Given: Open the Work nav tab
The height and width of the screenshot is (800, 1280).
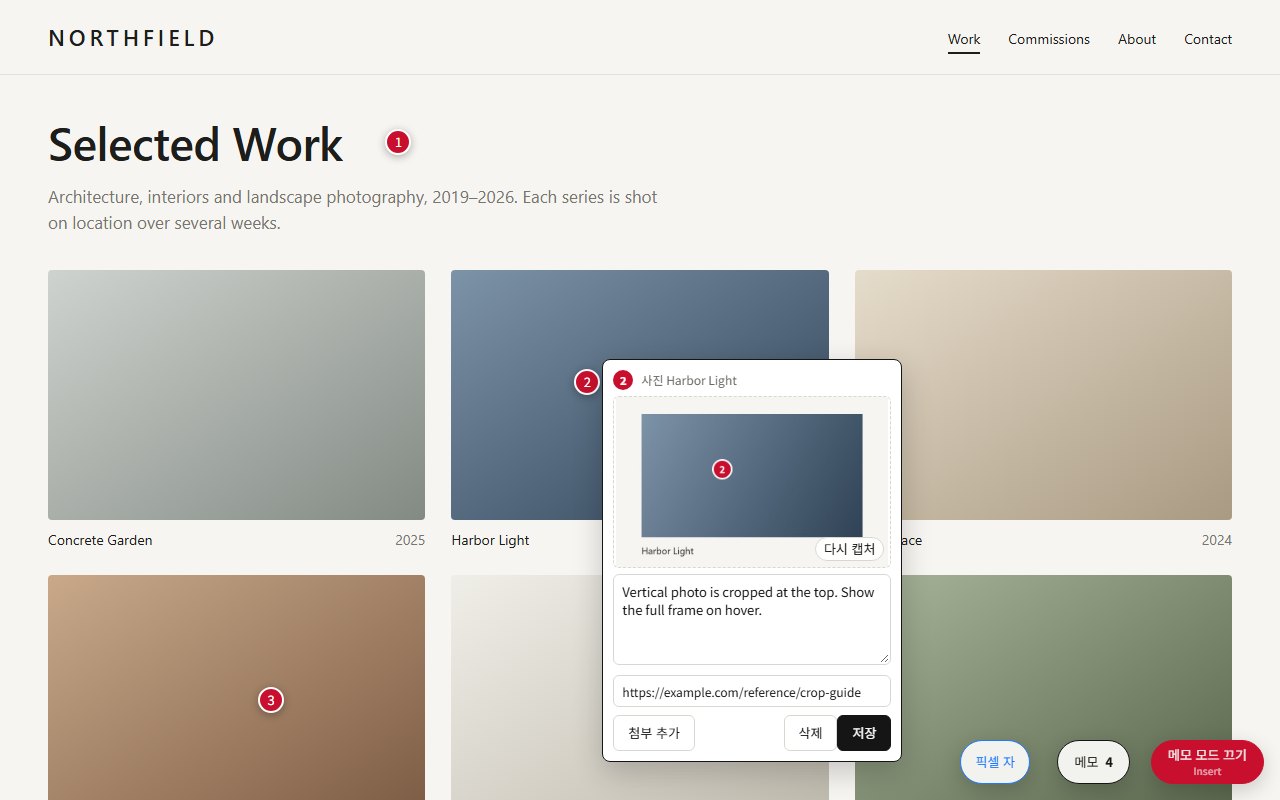Looking at the screenshot, I should click(964, 40).
